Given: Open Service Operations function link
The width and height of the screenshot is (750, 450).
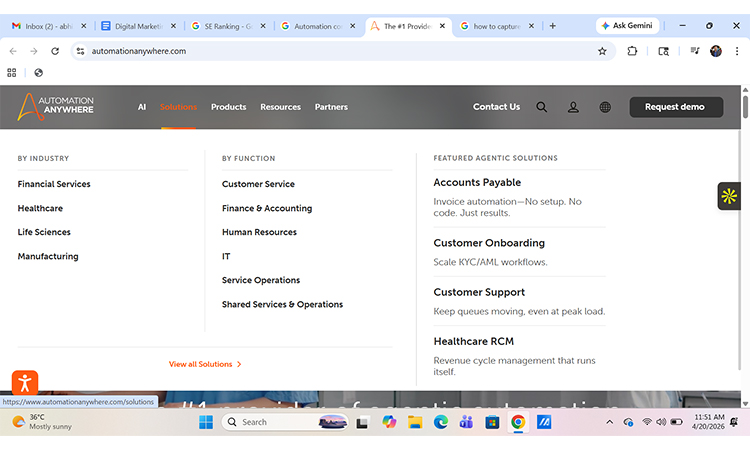Looking at the screenshot, I should pos(261,280).
